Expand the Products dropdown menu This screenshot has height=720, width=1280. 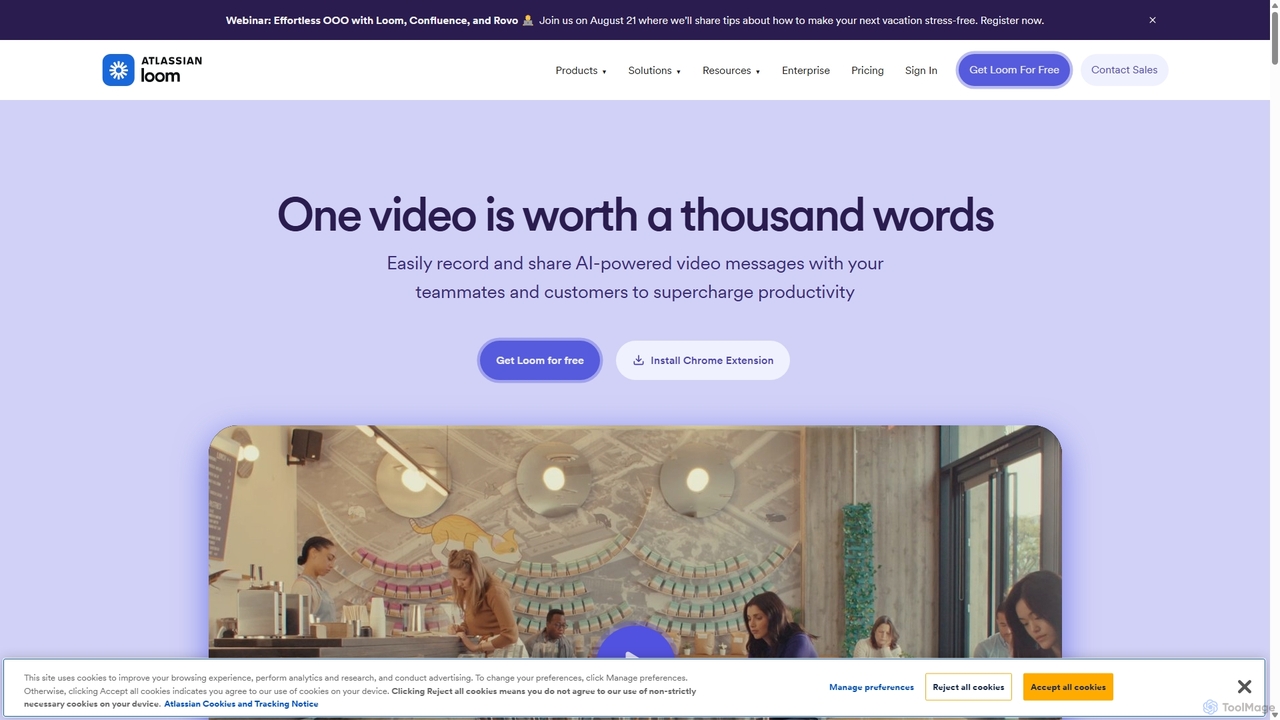point(581,70)
